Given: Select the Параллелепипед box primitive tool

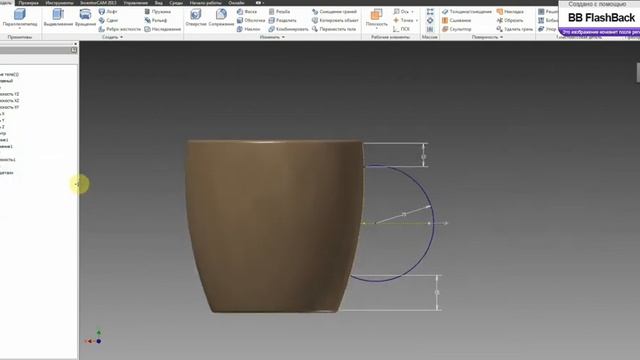Looking at the screenshot, I should pyautogui.click(x=20, y=18).
